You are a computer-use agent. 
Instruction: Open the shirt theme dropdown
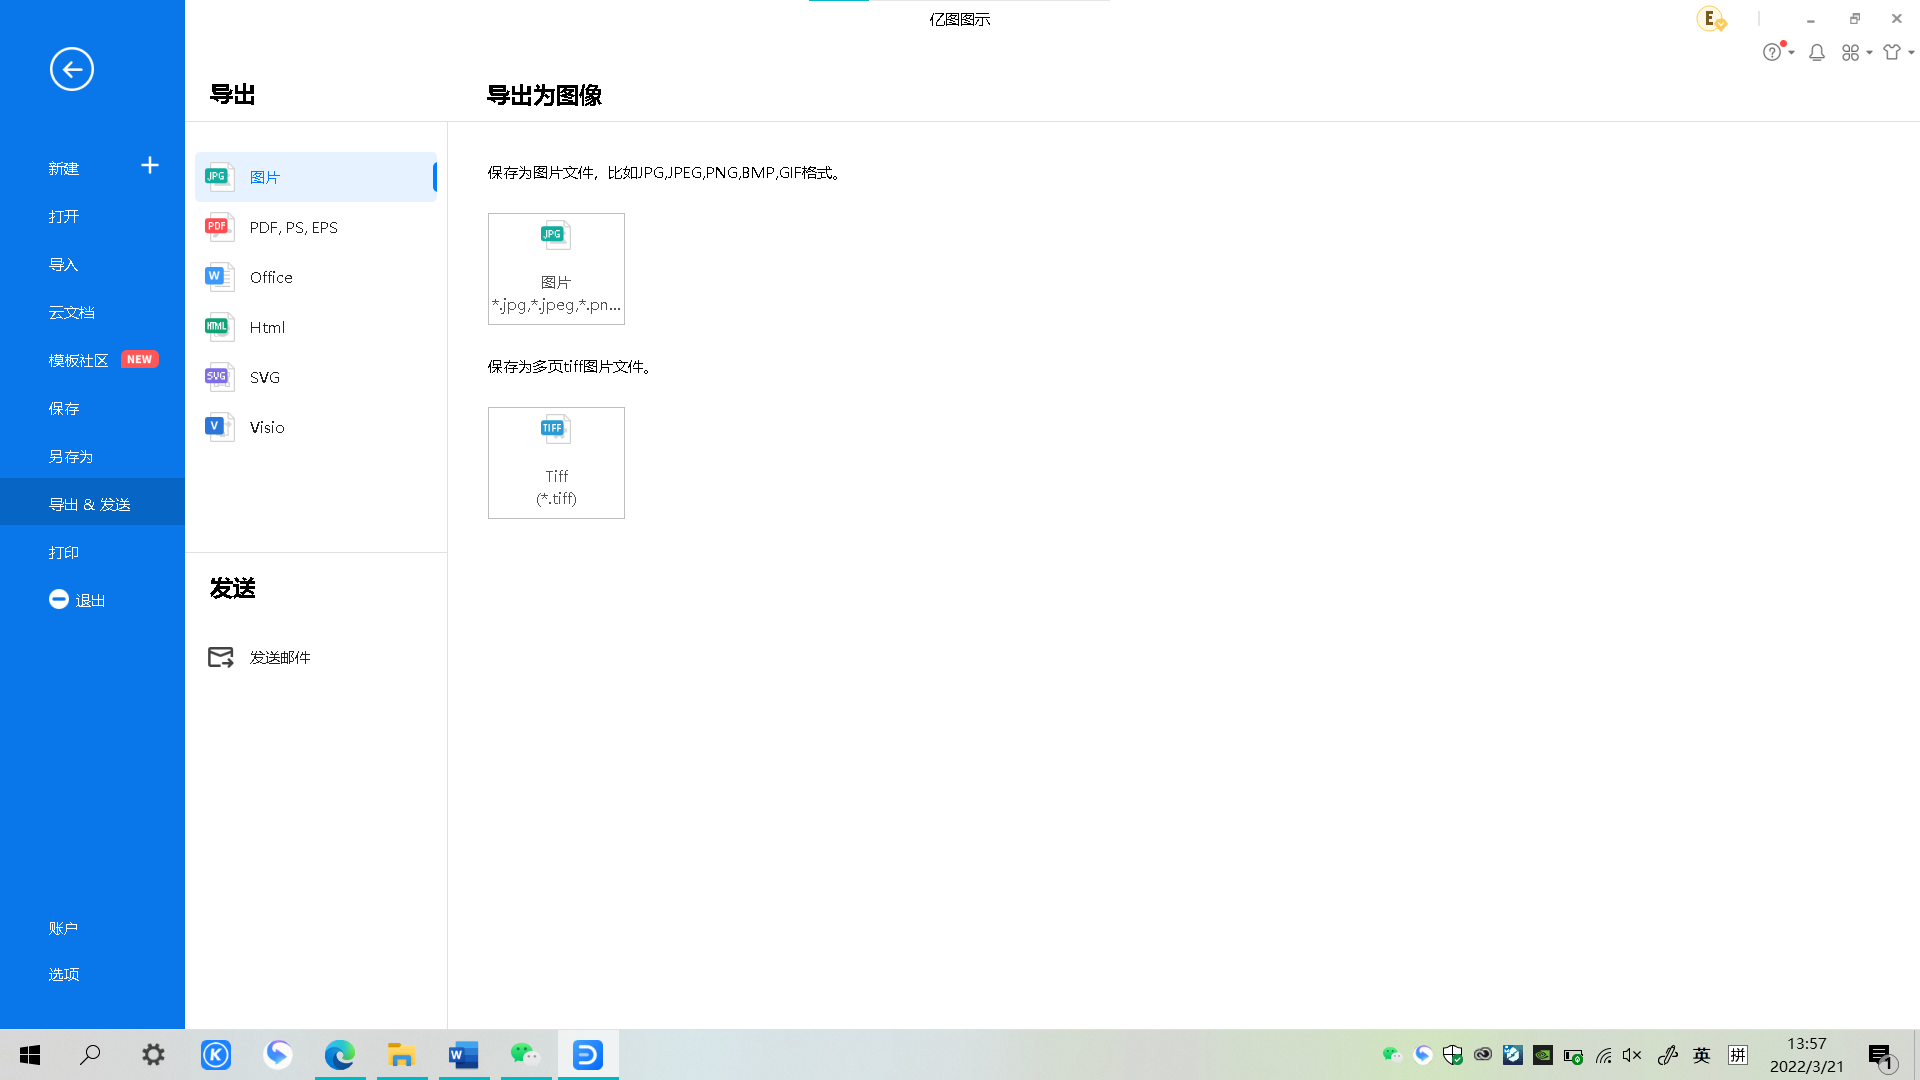tap(1897, 52)
